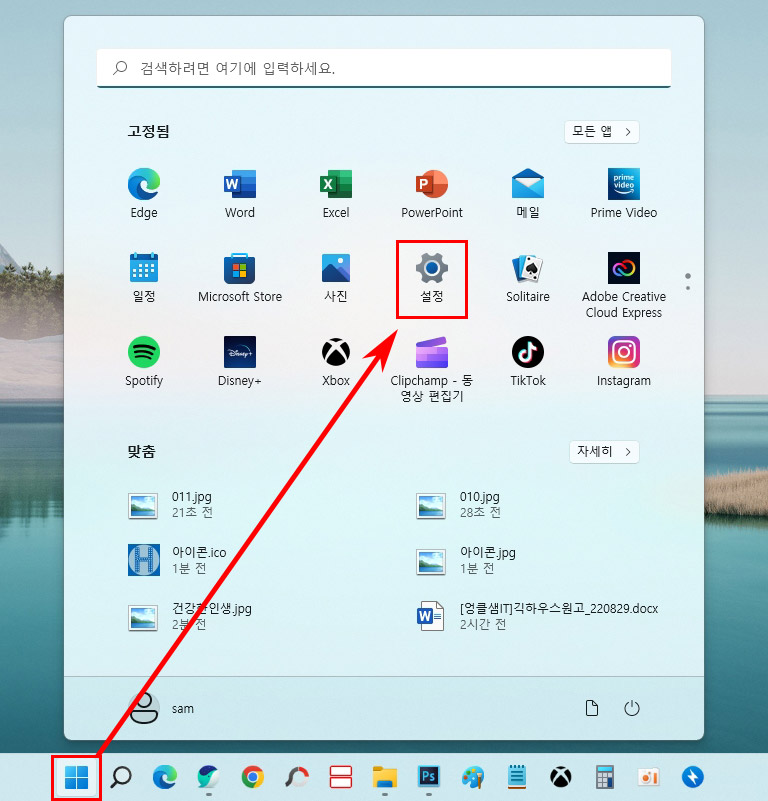The height and width of the screenshot is (801, 768).
Task: Open the 메일 mail app
Action: 528,194
